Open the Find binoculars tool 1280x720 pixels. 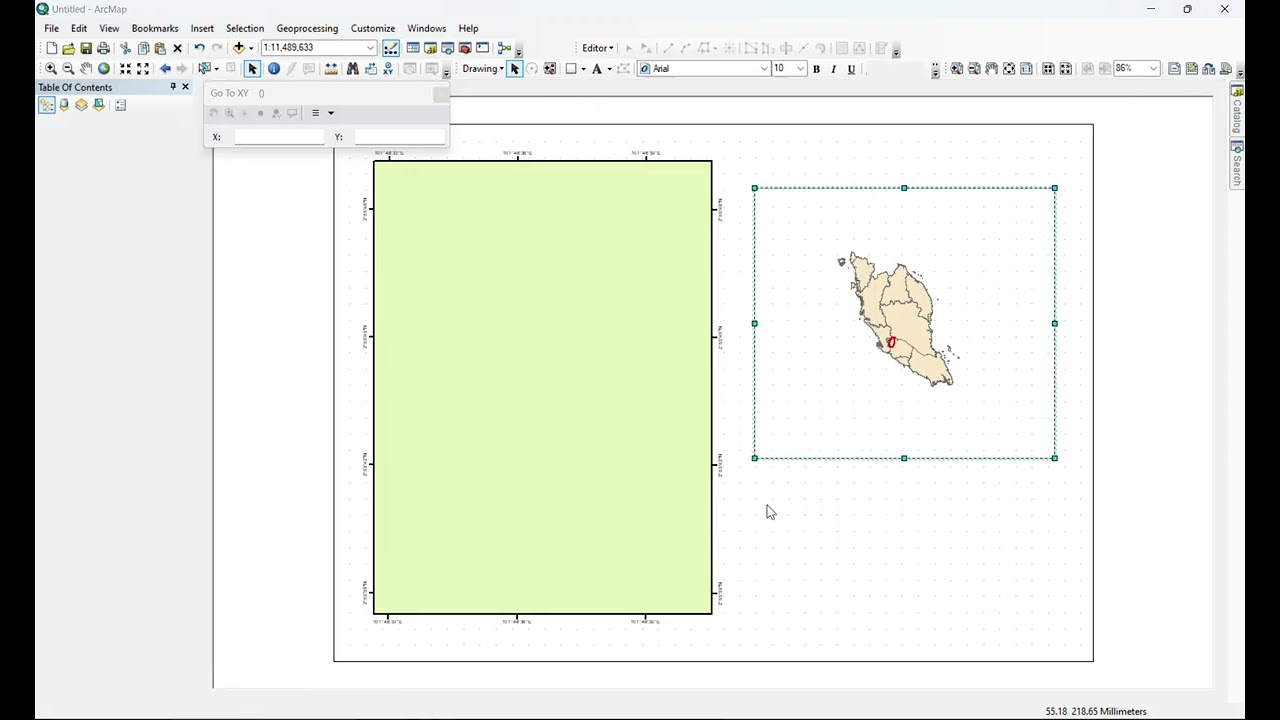tap(352, 69)
